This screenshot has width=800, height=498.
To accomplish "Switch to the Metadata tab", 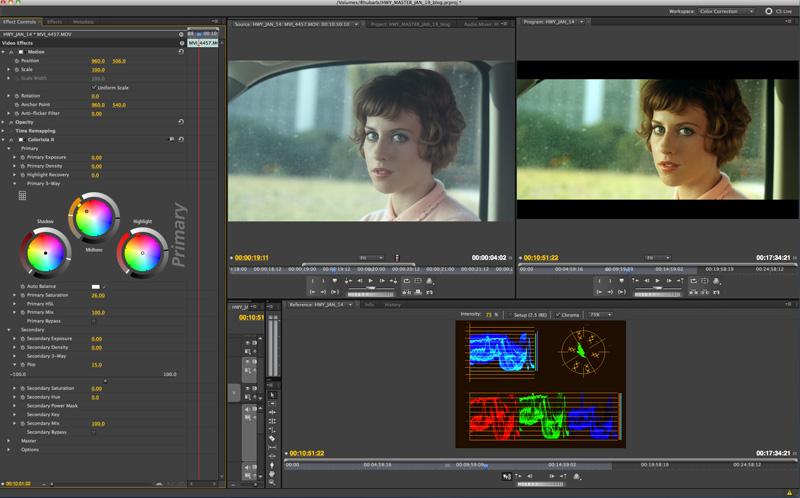I will point(83,21).
